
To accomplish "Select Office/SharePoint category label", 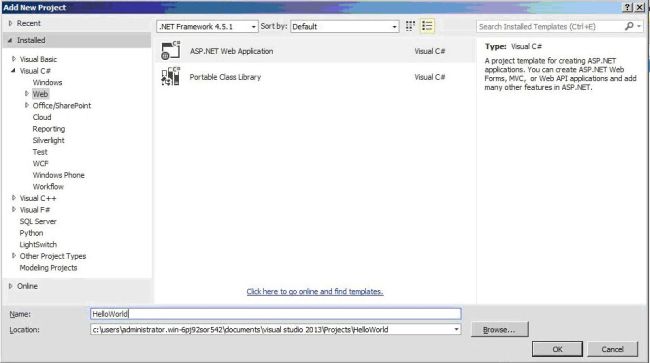I will click(x=62, y=106).
